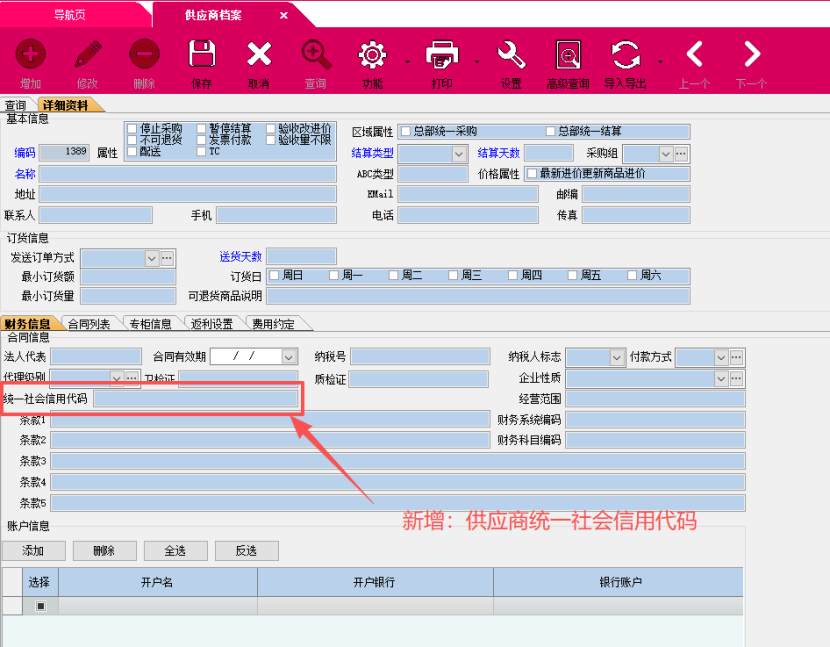The image size is (830, 647).
Task: Expand 导入导出 dropdown arrow
Action: (660, 62)
